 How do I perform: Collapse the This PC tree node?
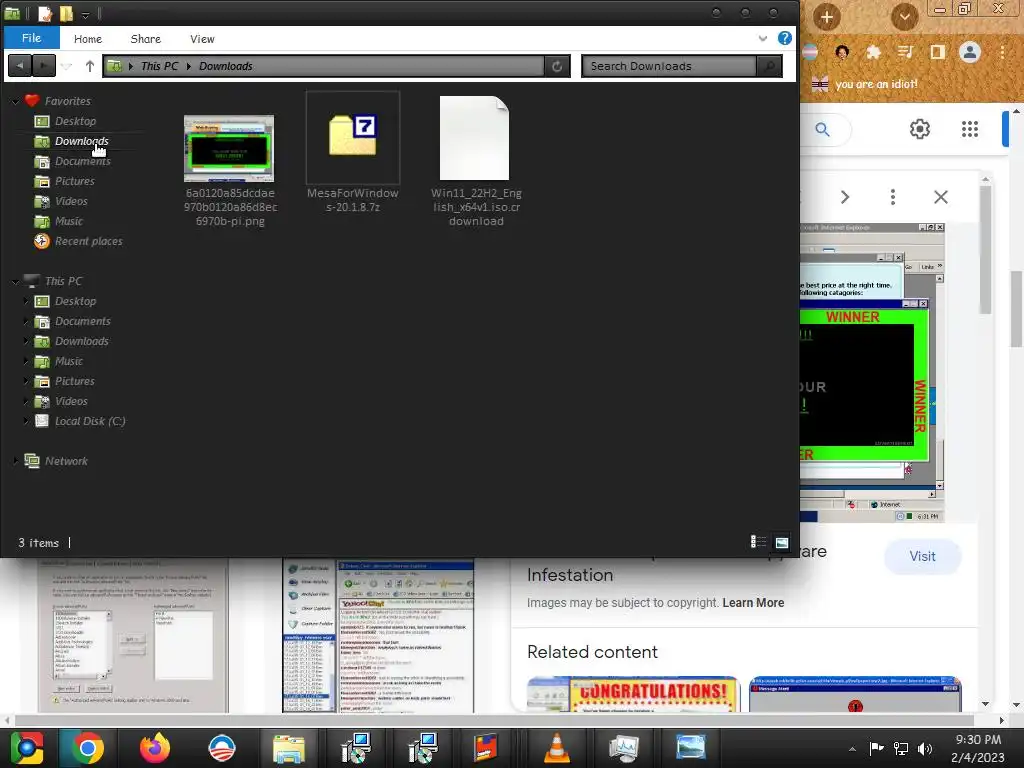click(x=15, y=281)
